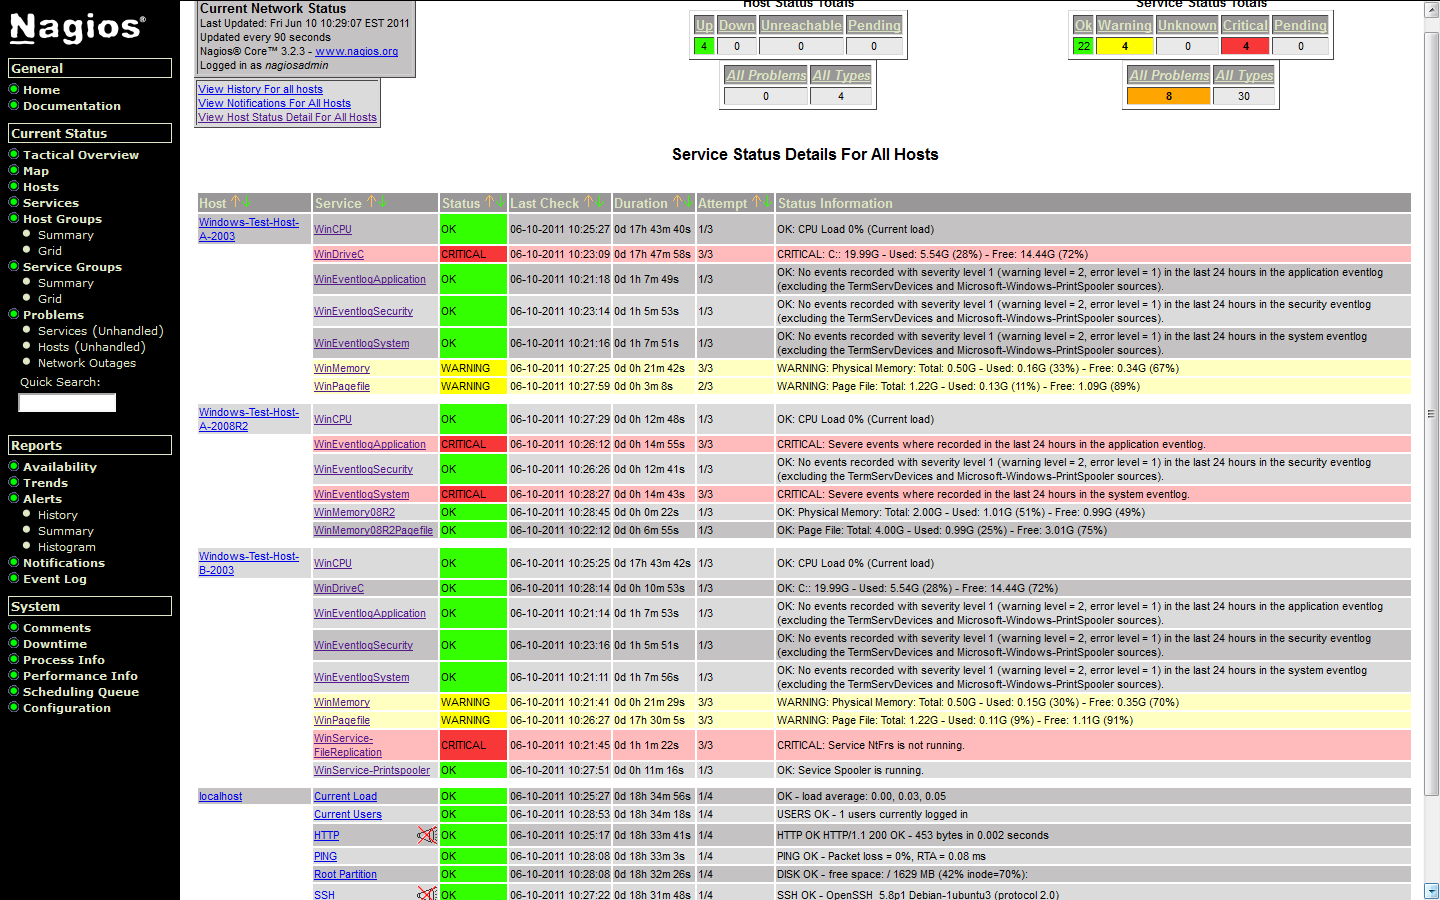Sort Last Check column descending
Viewport: 1440px width, 900px height.
(x=599, y=202)
